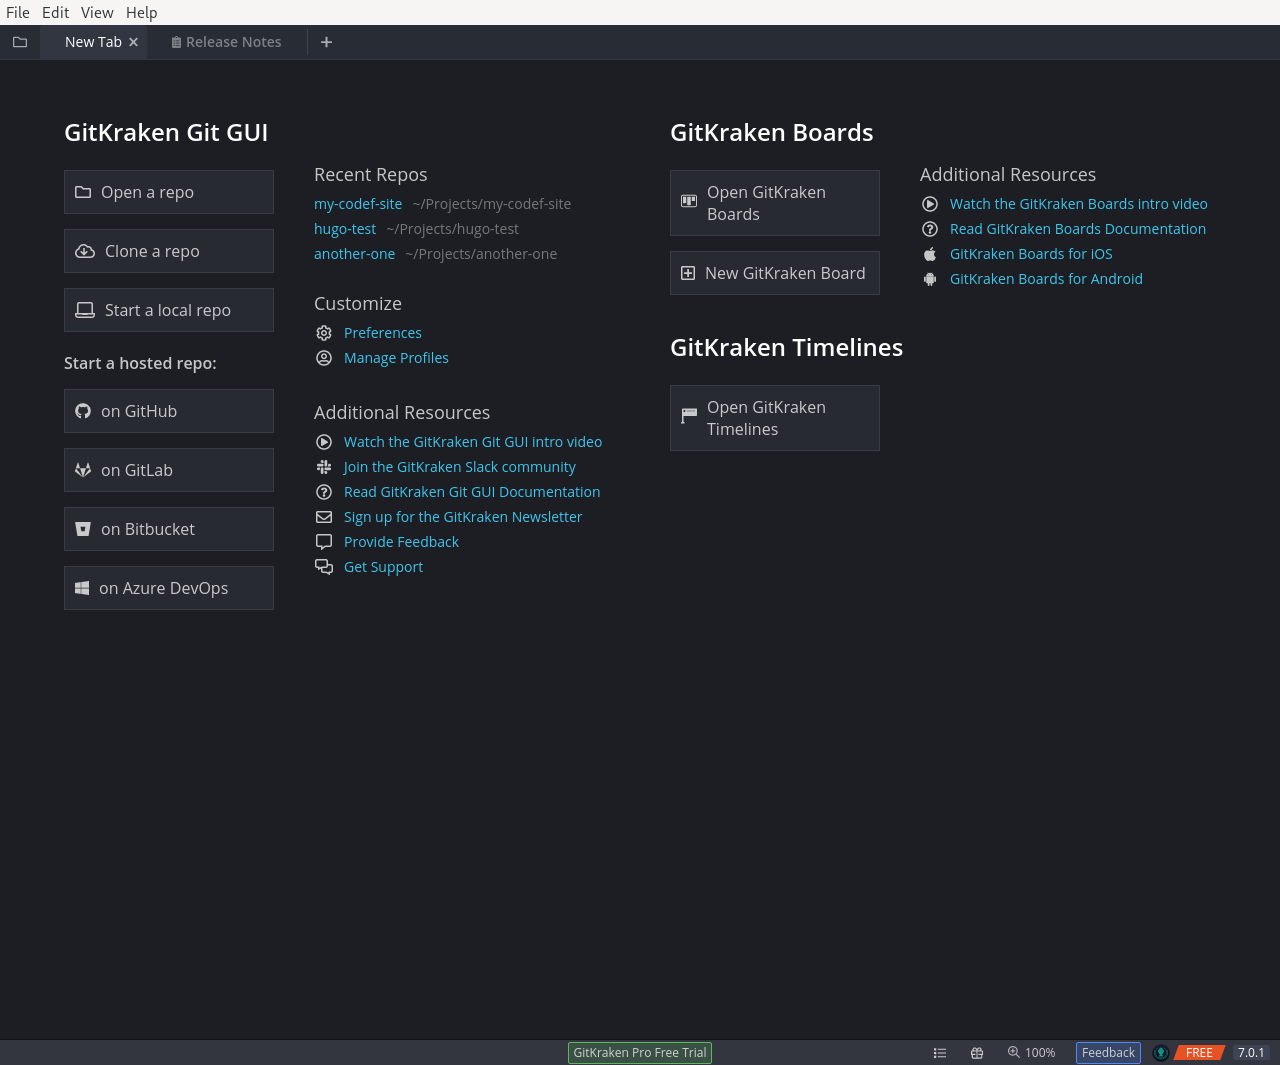Start a hosted repo on GitHub
The image size is (1280, 1065).
(169, 411)
